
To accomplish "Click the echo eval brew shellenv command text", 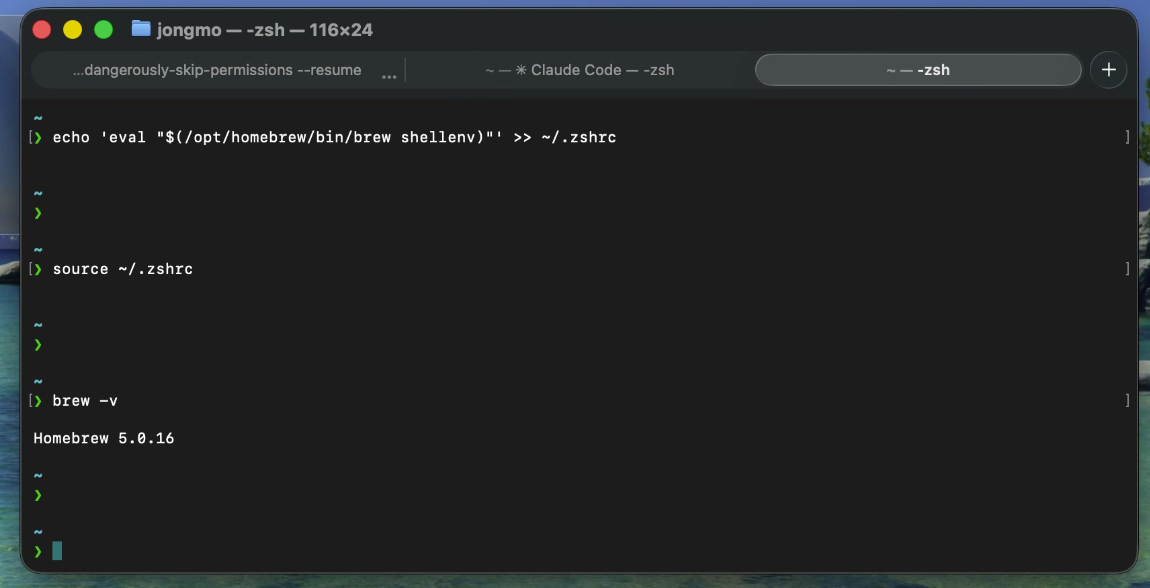I will tap(334, 137).
